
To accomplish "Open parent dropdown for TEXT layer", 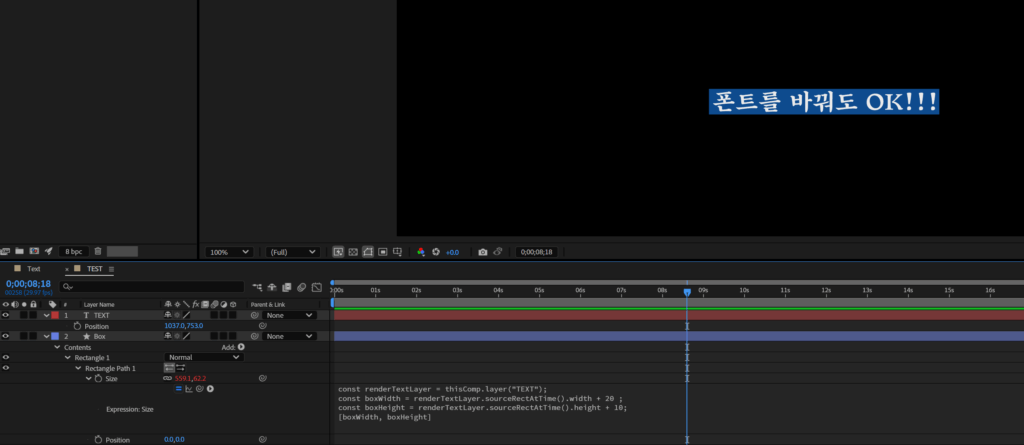I will click(289, 316).
